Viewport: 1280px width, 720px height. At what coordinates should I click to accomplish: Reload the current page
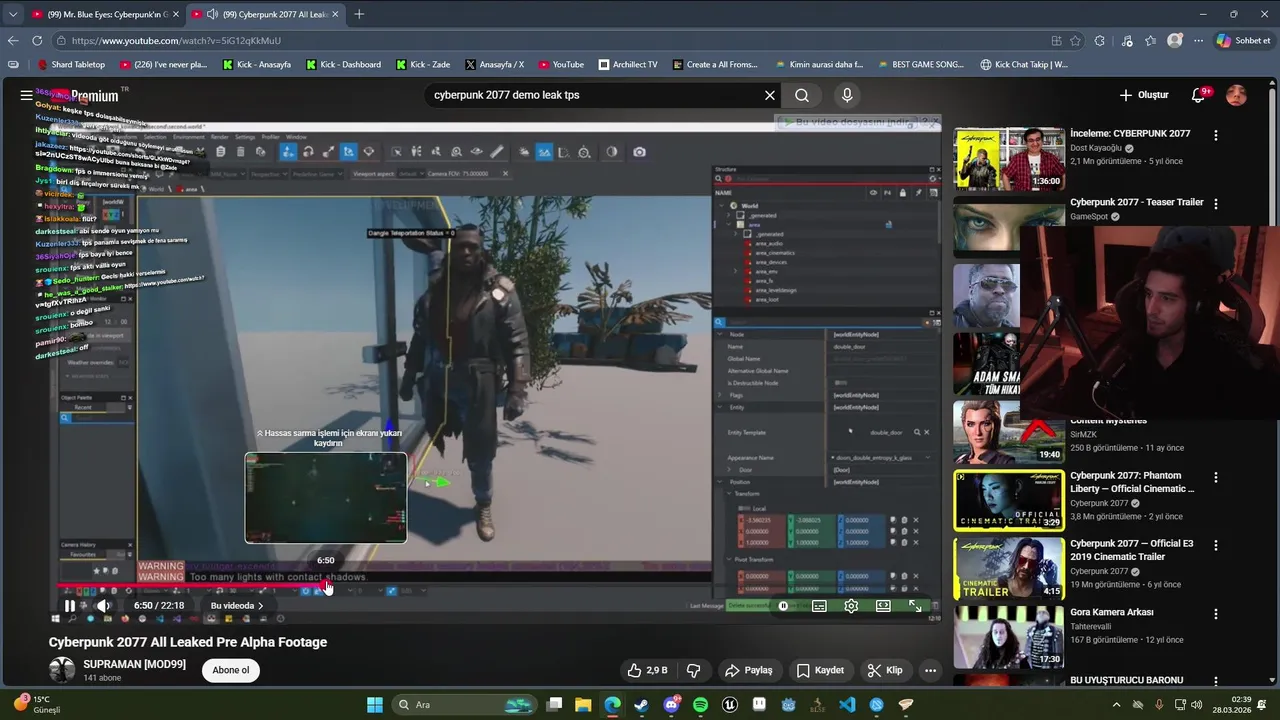click(x=37, y=40)
